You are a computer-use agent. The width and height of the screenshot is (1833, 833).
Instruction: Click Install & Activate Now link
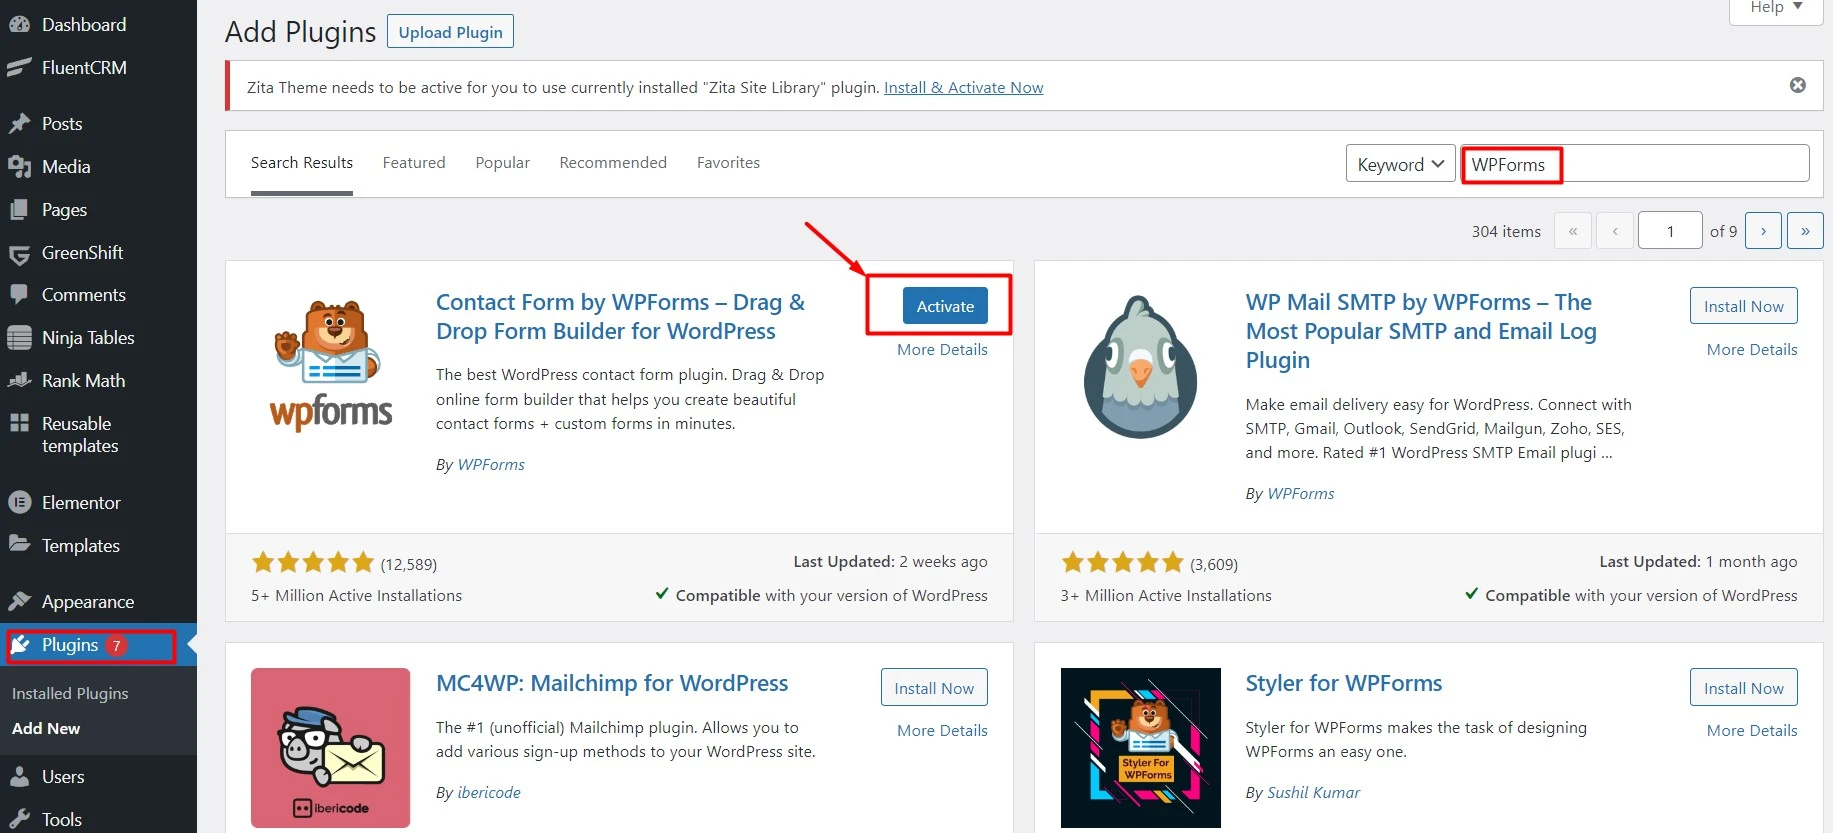(963, 88)
